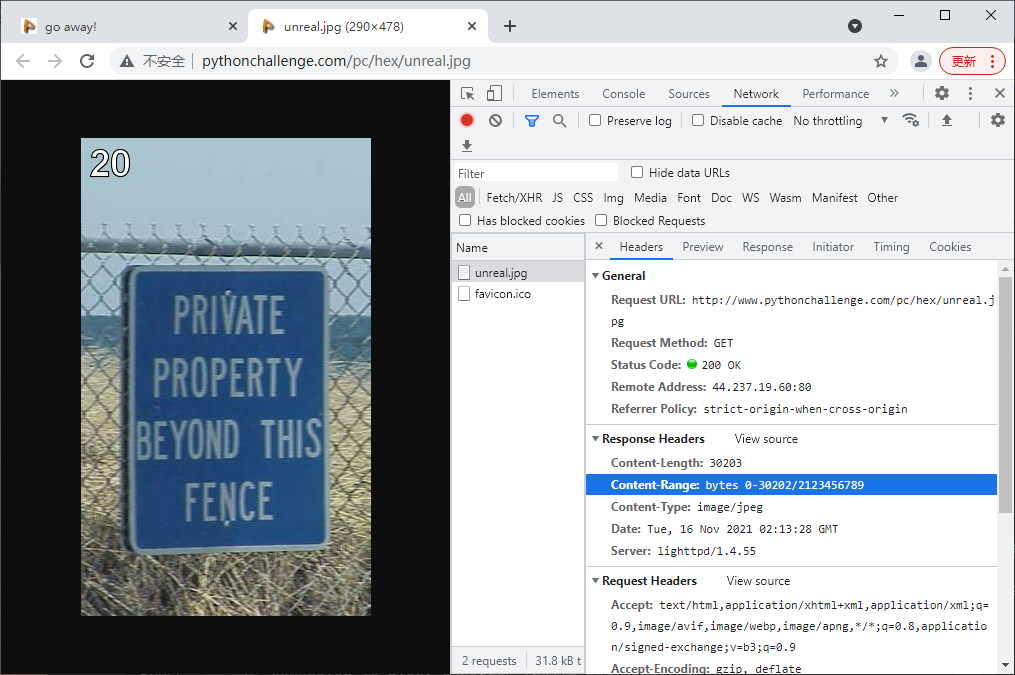The image size is (1015, 675).
Task: Reload the current page
Action: [87, 61]
